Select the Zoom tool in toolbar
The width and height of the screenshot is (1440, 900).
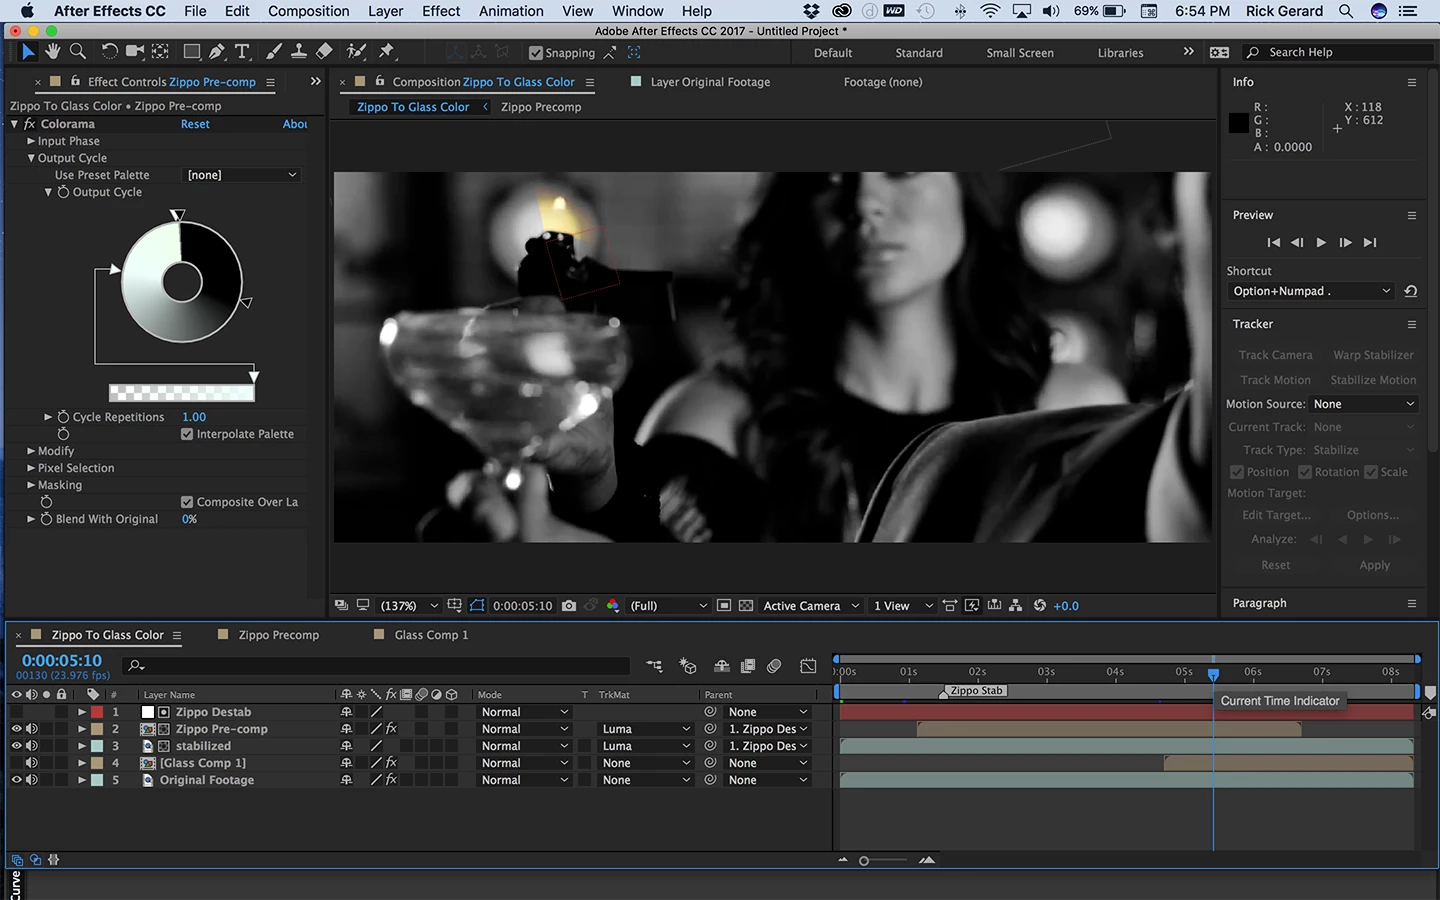[x=78, y=52]
